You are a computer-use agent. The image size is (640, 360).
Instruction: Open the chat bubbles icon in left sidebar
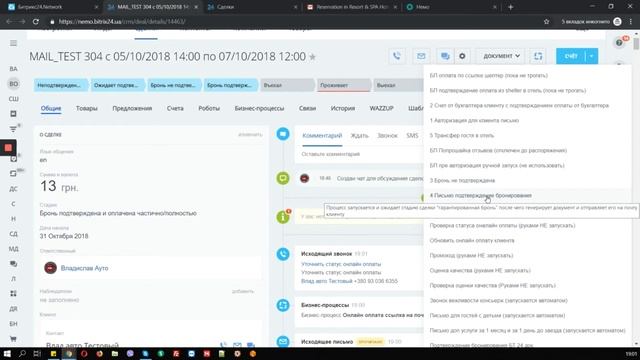point(13,264)
